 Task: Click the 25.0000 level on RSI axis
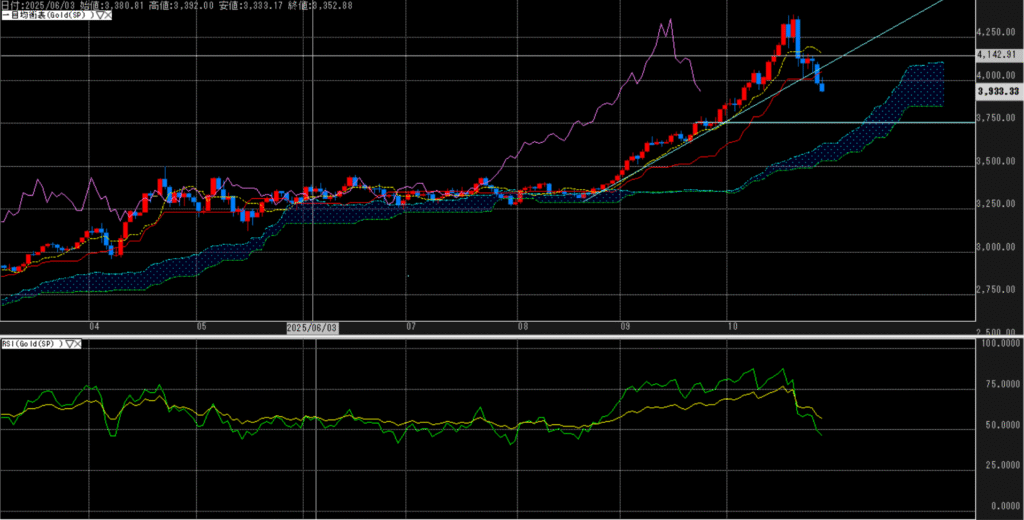(997, 465)
